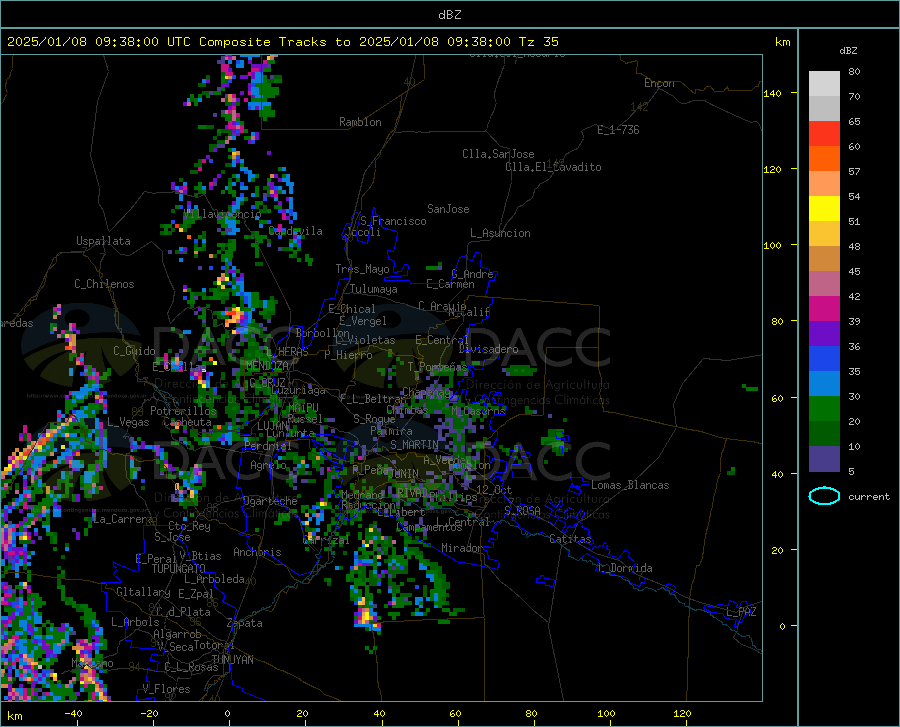Click the 'E_1-736' map label
900x727 pixels.
click(618, 130)
